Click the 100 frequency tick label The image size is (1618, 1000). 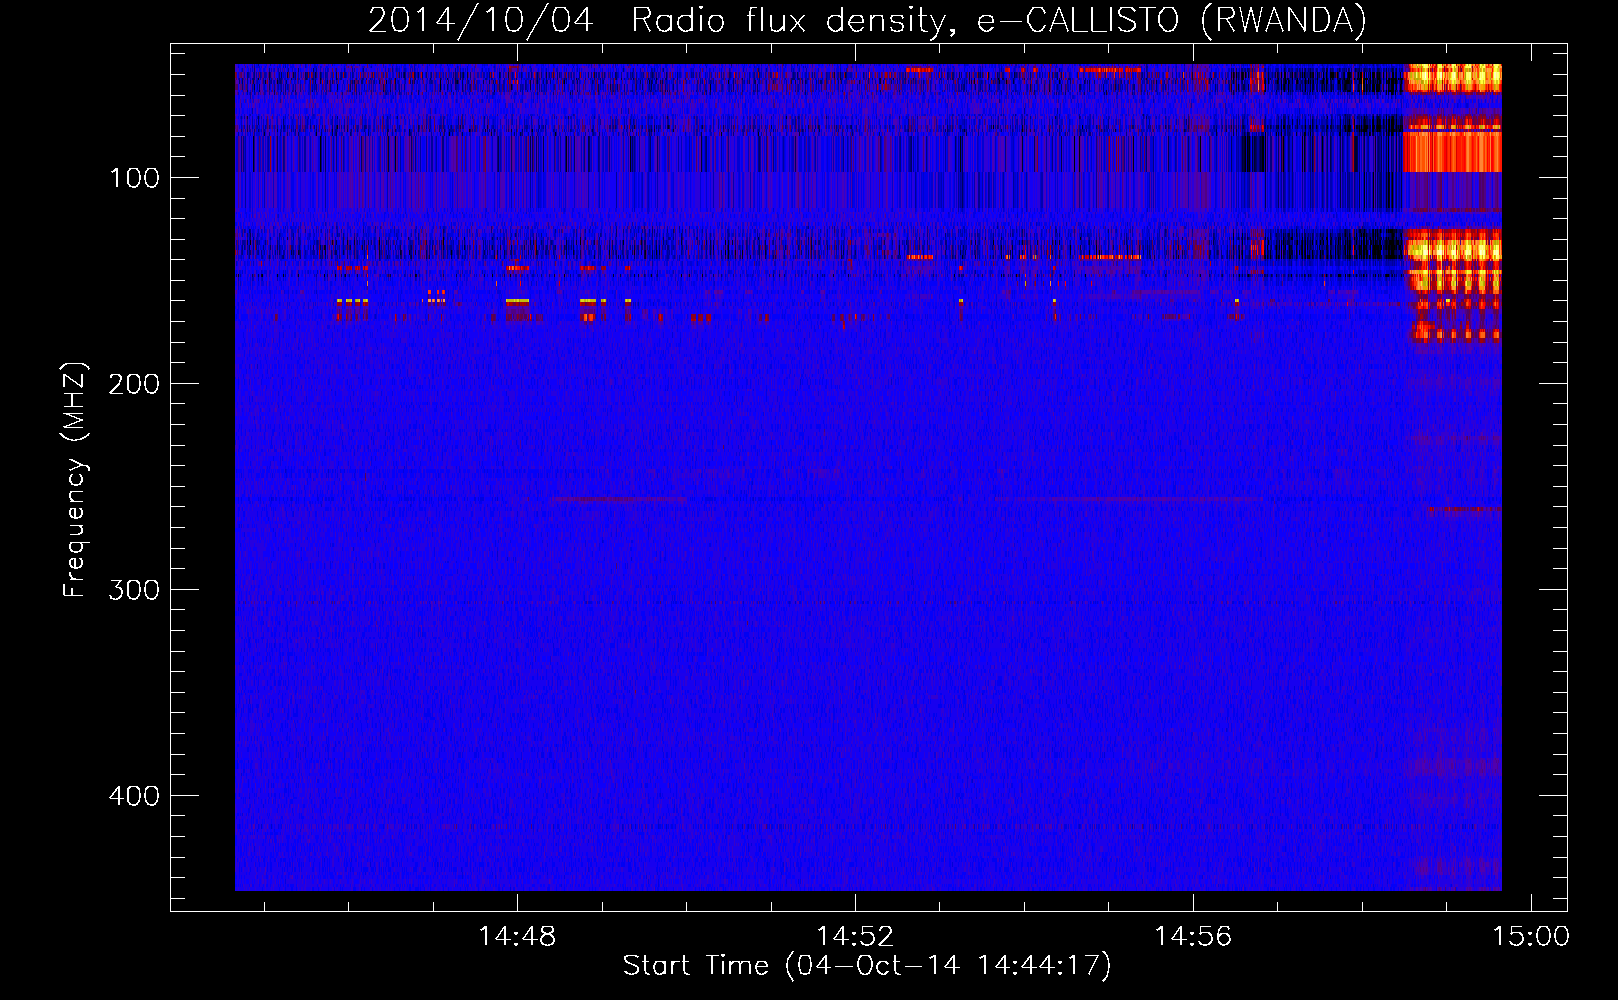135,178
